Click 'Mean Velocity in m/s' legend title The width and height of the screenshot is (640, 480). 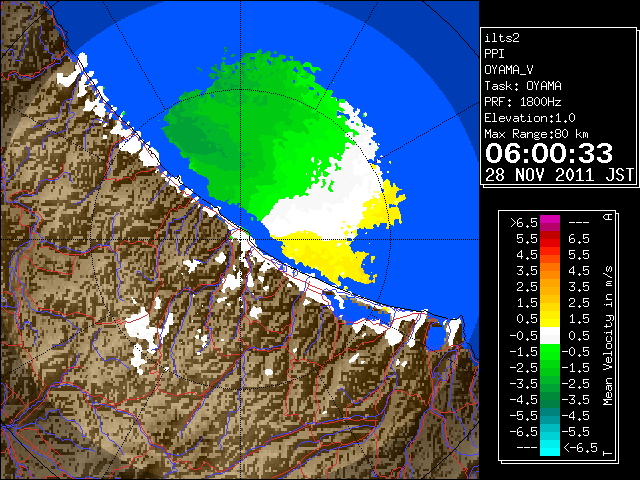coord(608,336)
